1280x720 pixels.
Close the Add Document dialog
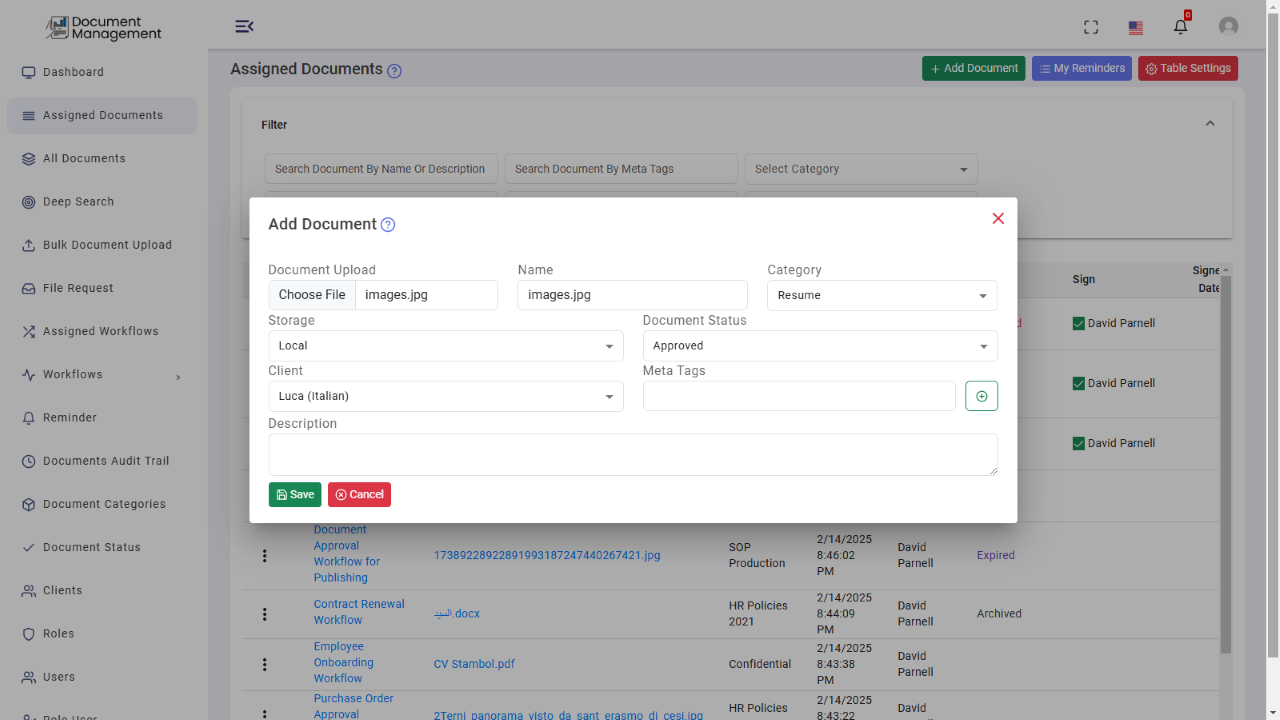pyautogui.click(x=997, y=218)
